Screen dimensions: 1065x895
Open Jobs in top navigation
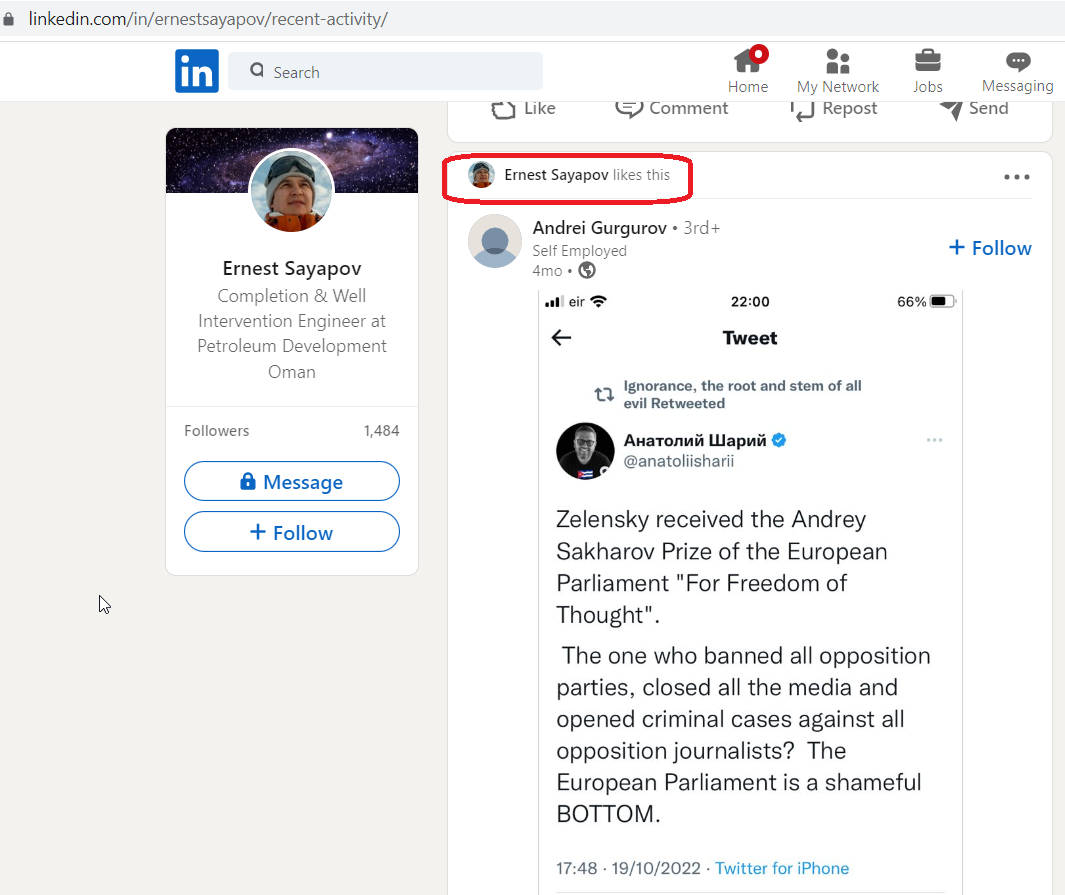coord(927,71)
